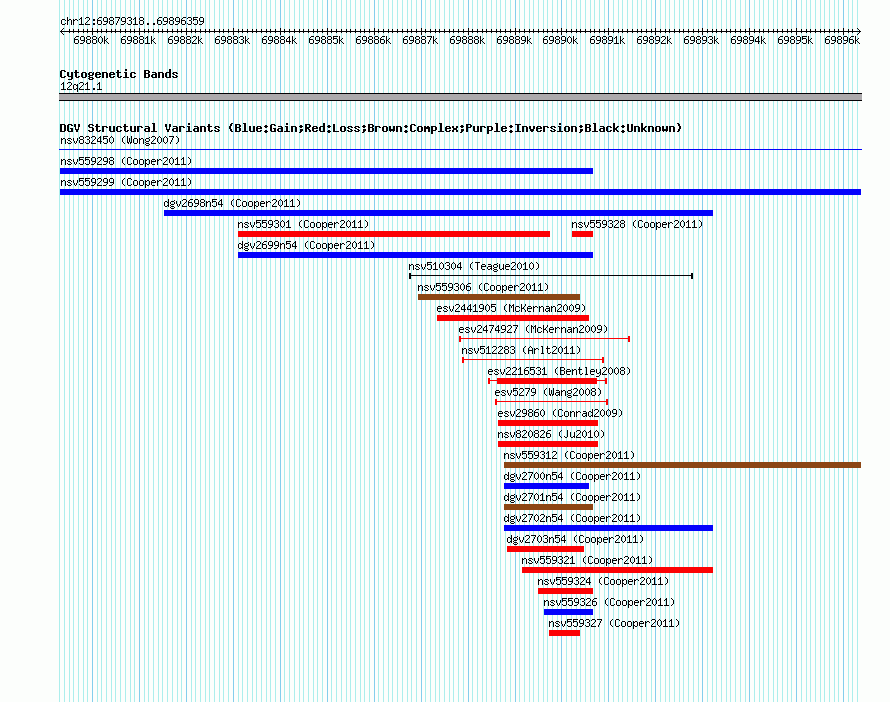
Task: Click esv2216531 (Bentley2008) label
Action: (559, 371)
